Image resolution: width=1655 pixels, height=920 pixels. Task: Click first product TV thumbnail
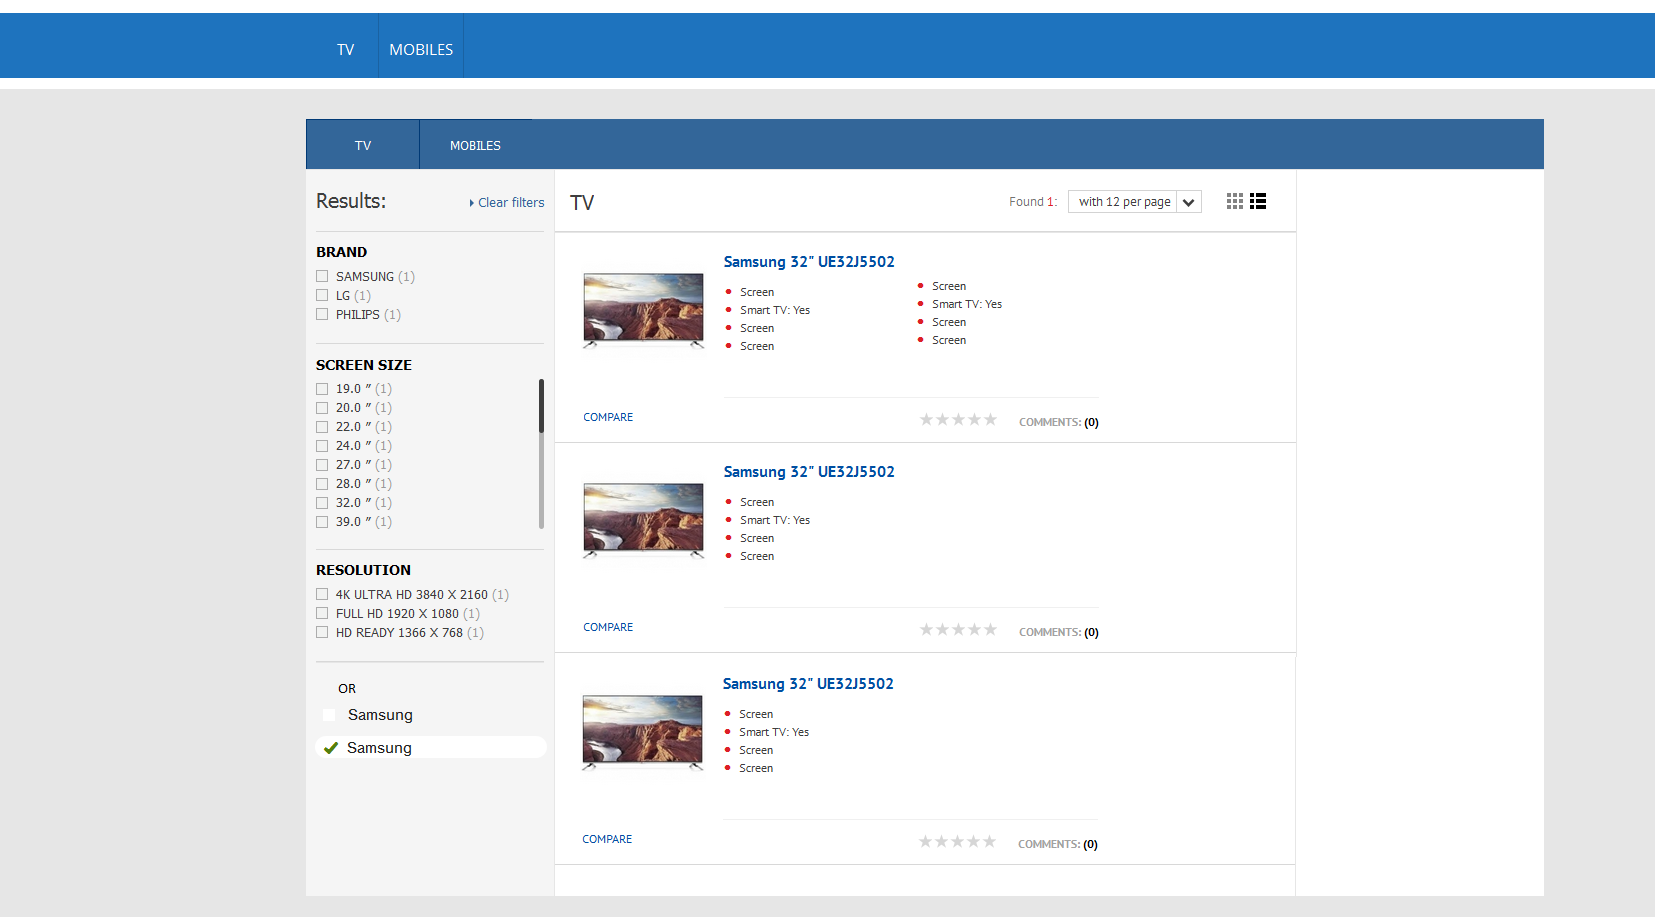coord(643,309)
